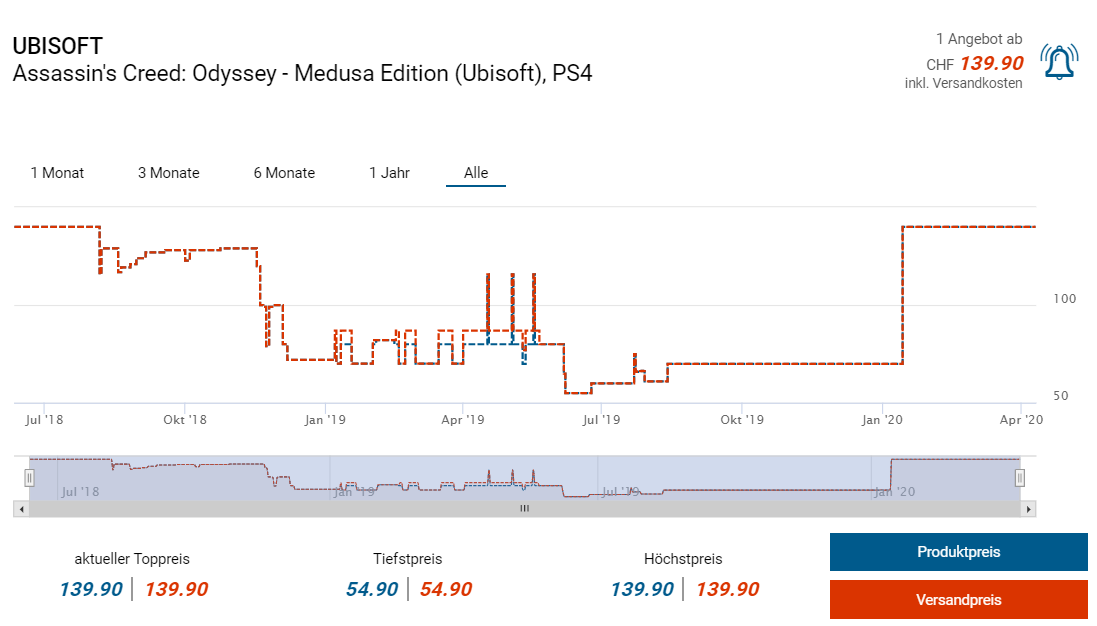This screenshot has height=626, width=1097.
Task: Click the Höchstpreis 139.90 shipping value
Action: [727, 589]
